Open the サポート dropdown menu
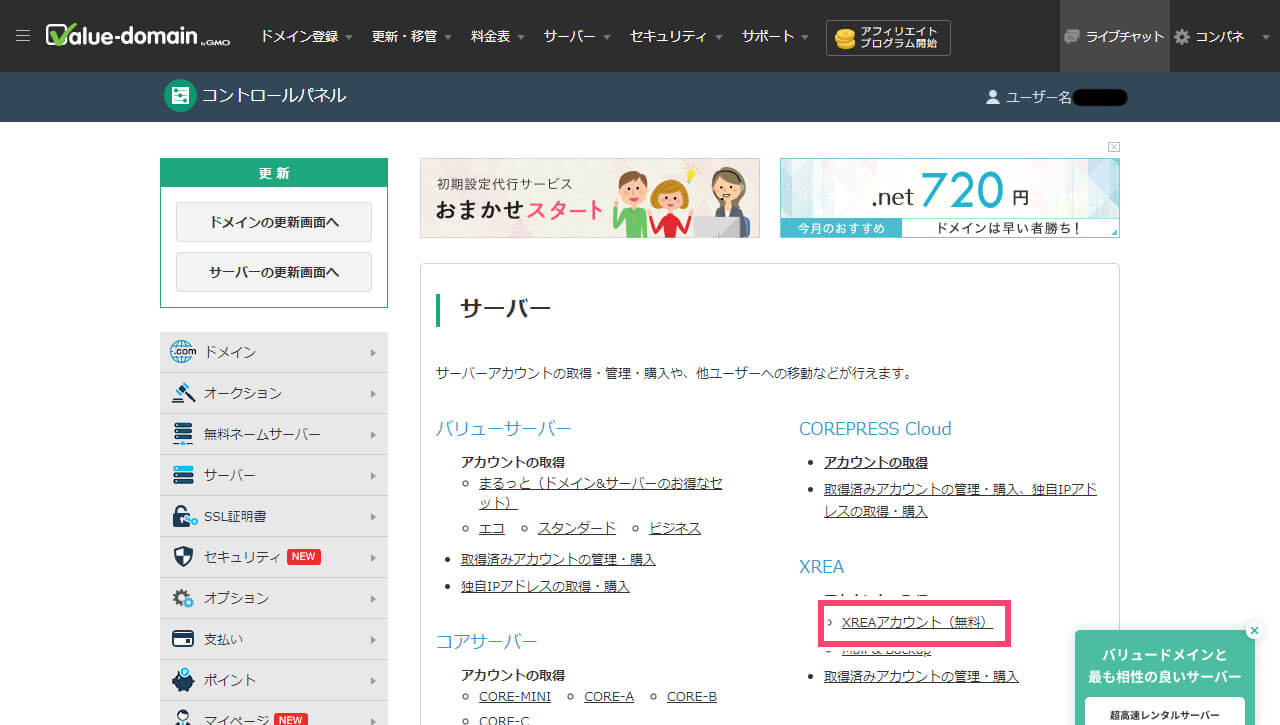1280x725 pixels. (x=775, y=36)
